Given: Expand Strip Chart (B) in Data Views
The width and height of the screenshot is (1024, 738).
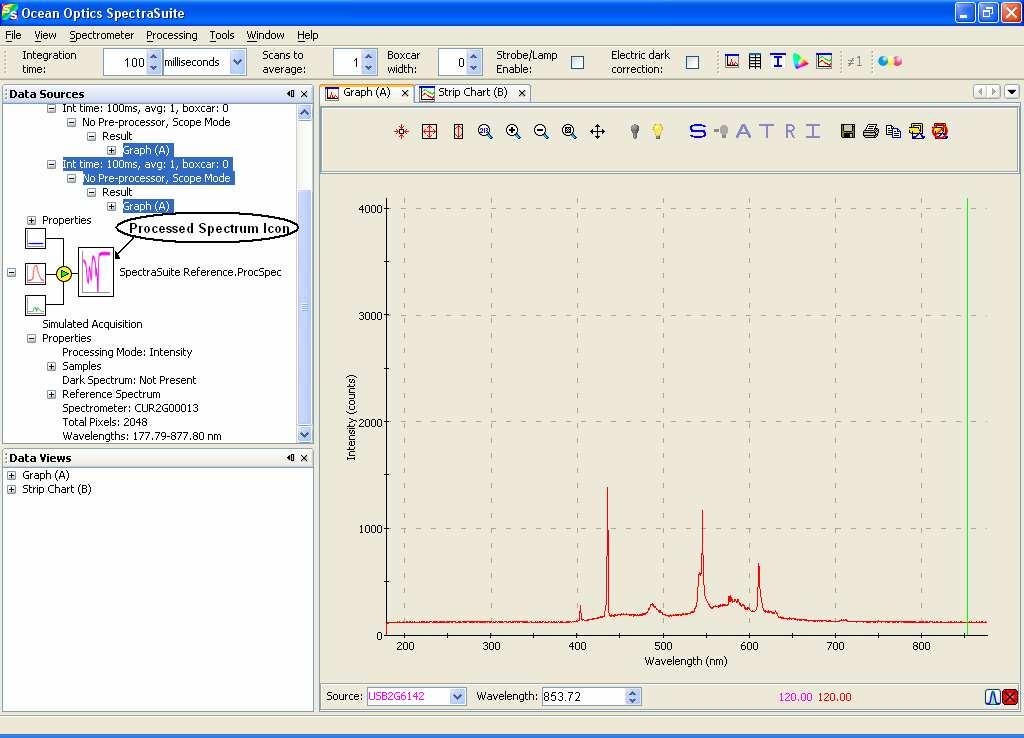Looking at the screenshot, I should click(12, 489).
